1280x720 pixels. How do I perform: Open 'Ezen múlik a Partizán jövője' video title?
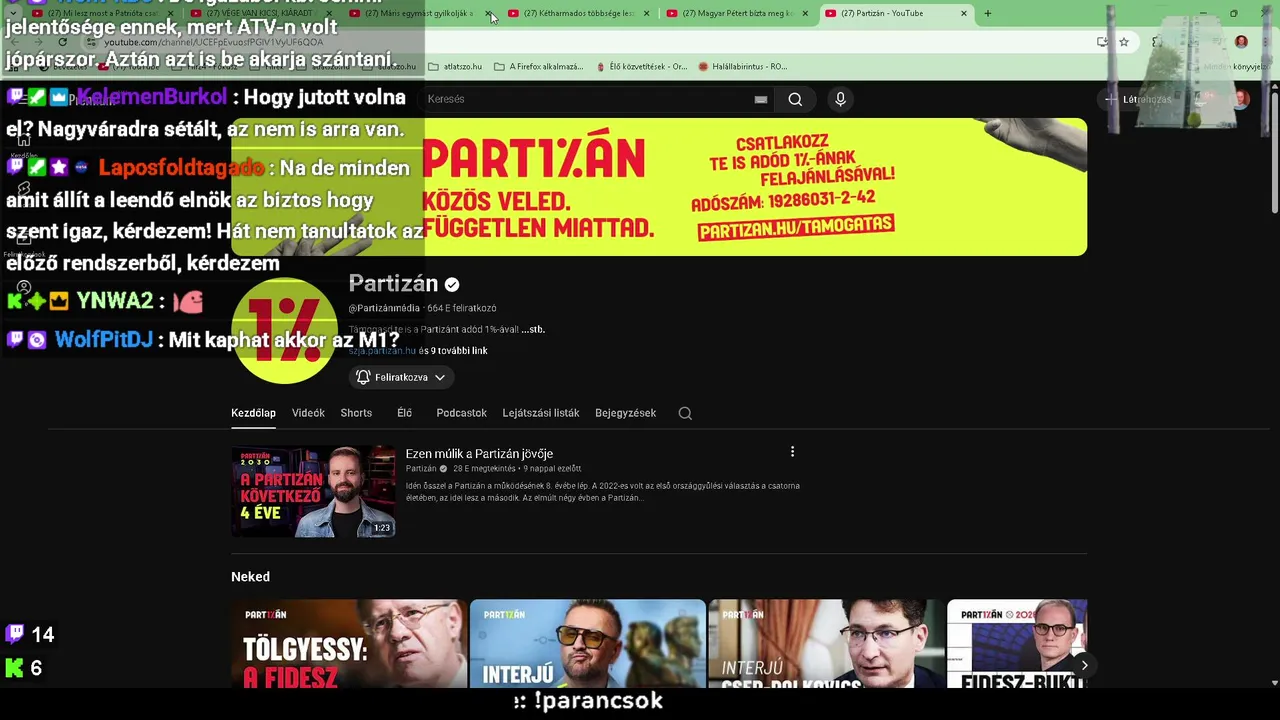pos(479,454)
